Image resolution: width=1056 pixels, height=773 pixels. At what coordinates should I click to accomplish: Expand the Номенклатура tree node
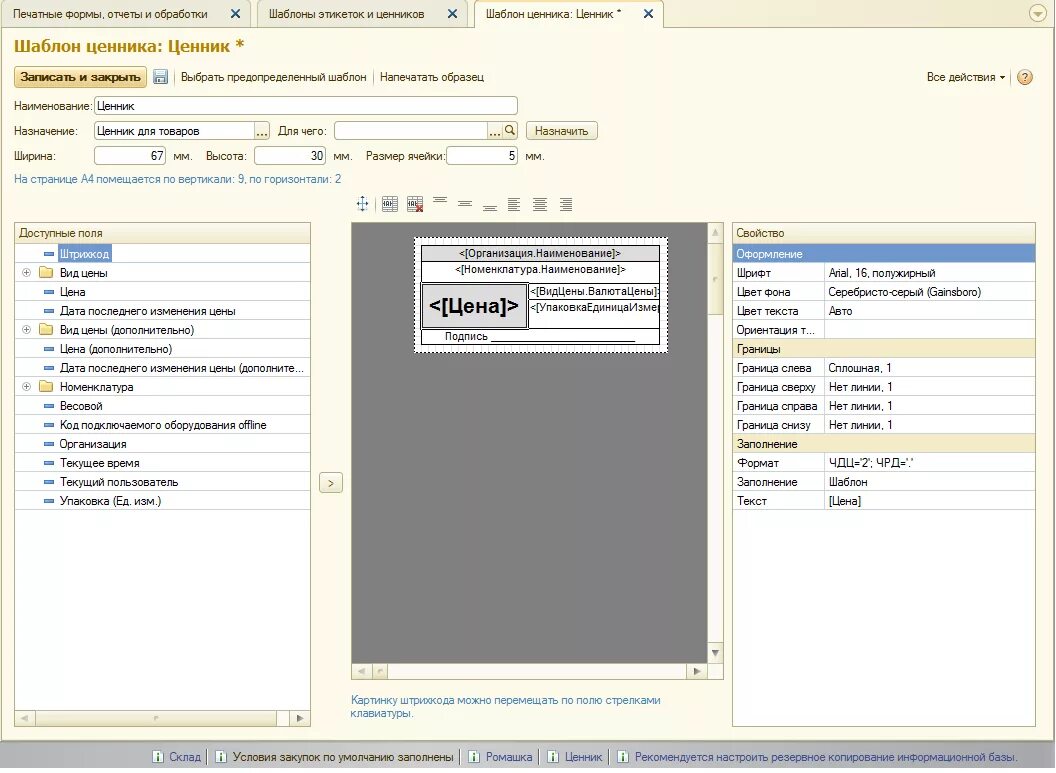tap(26, 387)
